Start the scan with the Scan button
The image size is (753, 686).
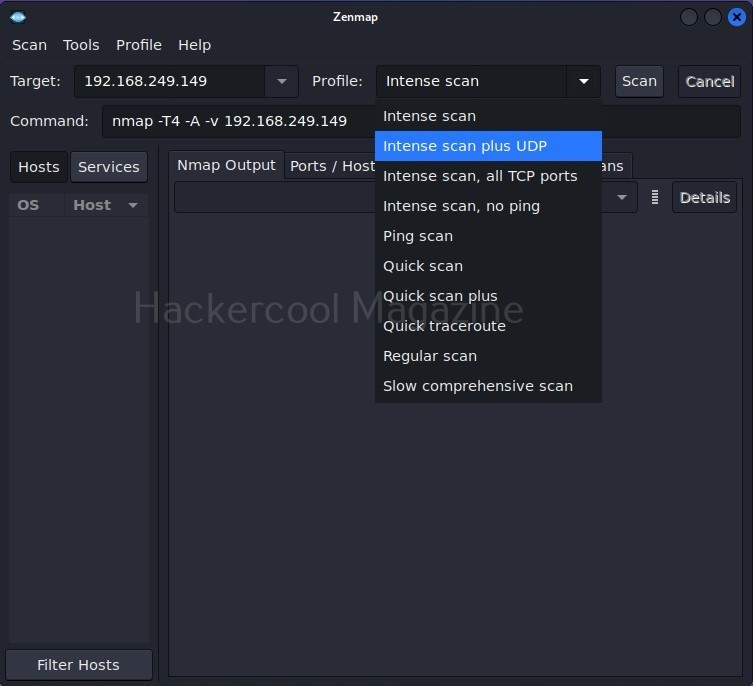click(639, 81)
